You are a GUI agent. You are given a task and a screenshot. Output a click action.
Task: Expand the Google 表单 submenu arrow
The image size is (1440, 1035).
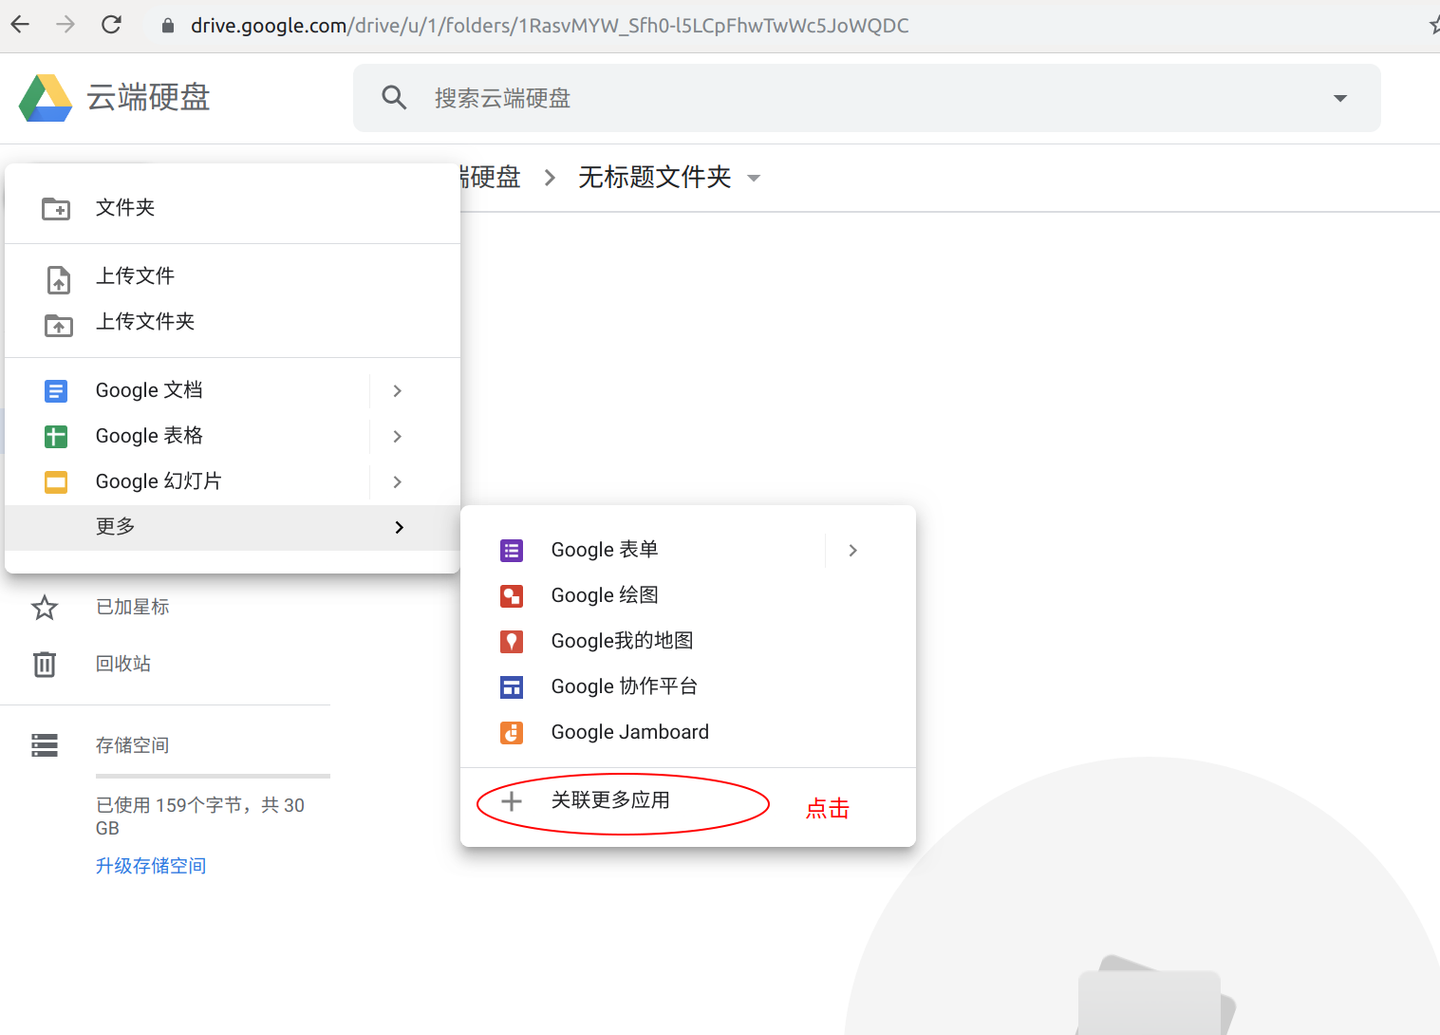tap(853, 550)
